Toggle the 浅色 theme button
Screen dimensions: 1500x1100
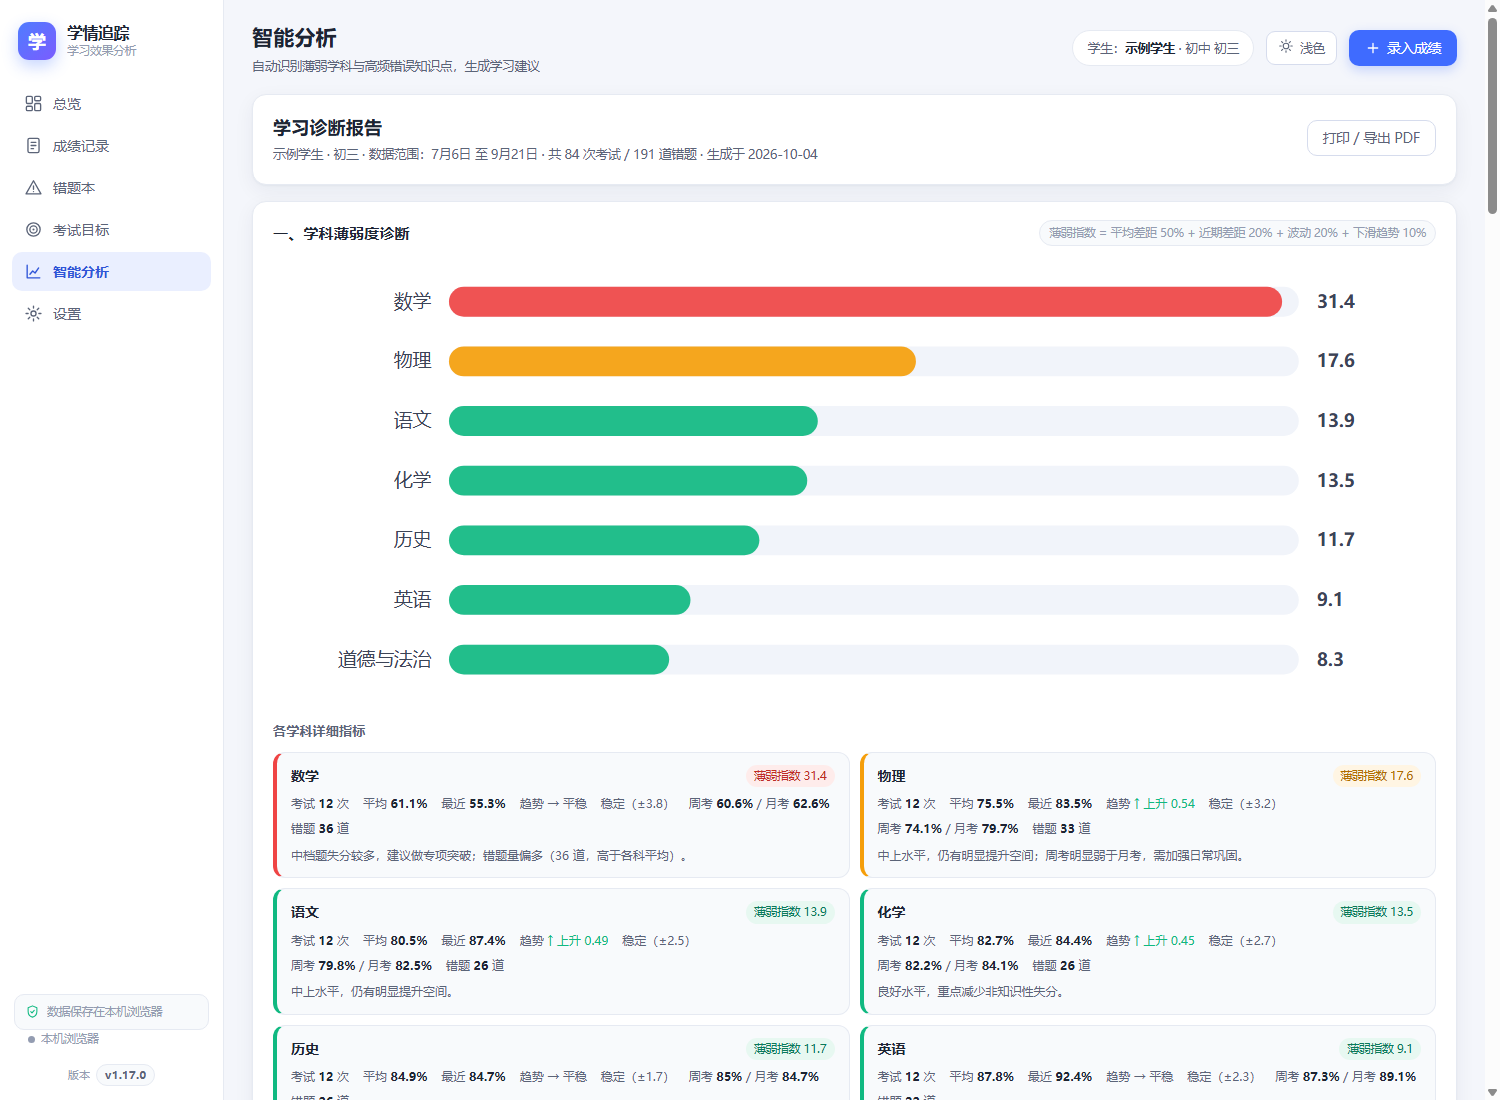tap(1301, 48)
